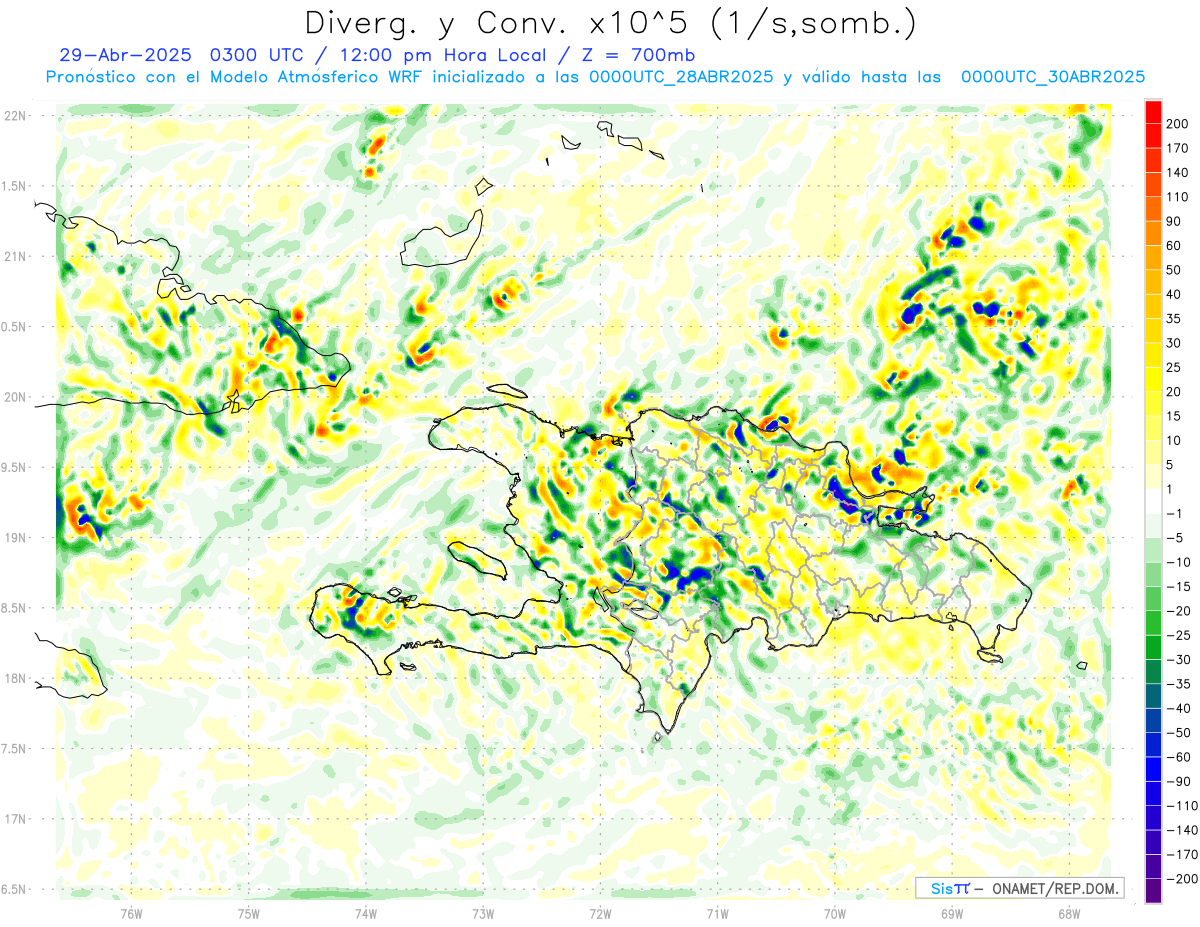This screenshot has width=1200, height=927.
Task: Select the date text '29-Abr-2025'
Action: coord(127,55)
